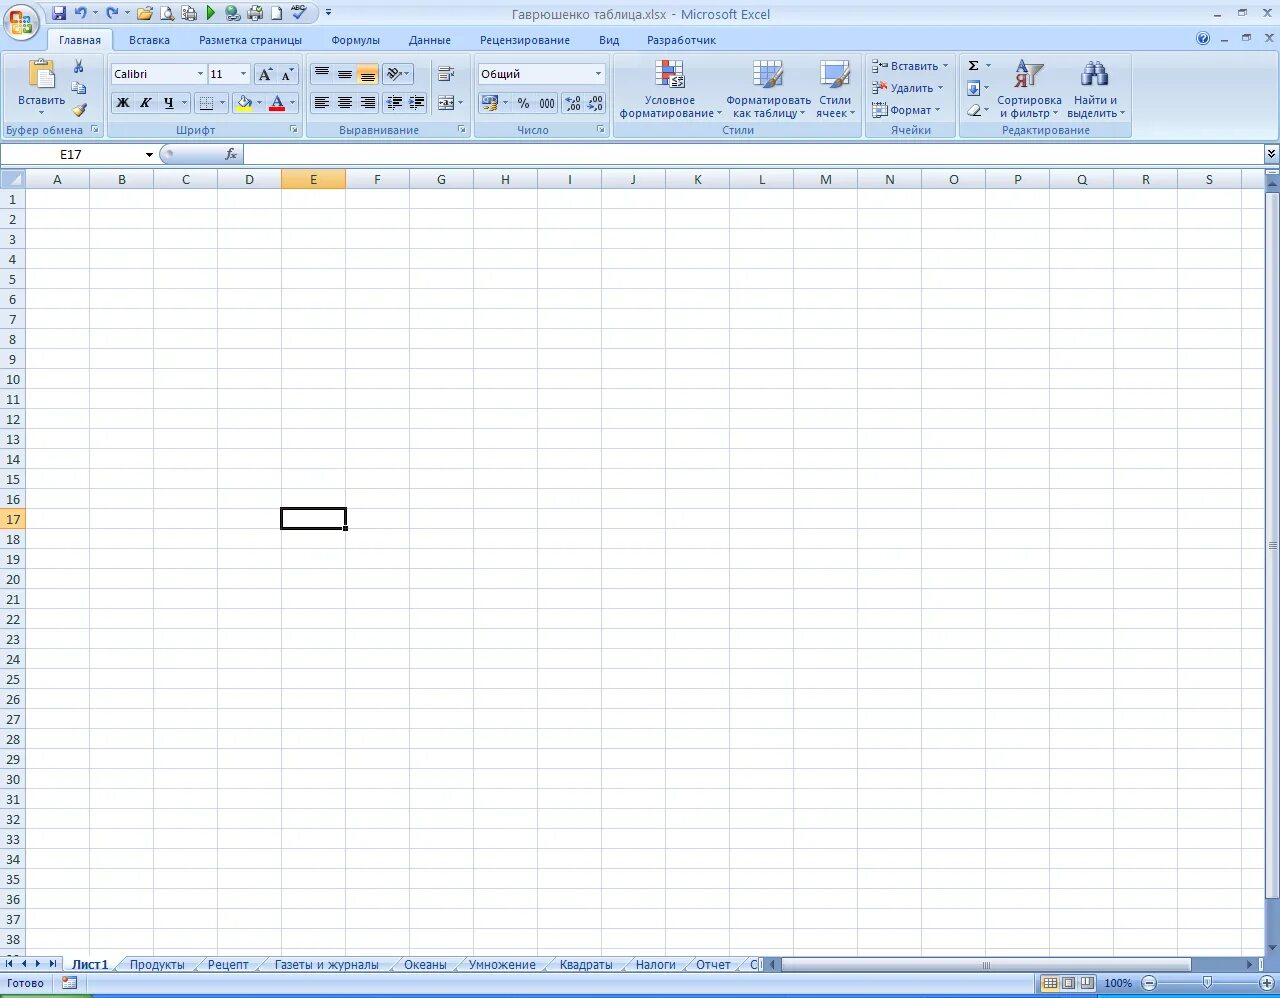The image size is (1280, 998).
Task: Center text horizontally
Action: tap(345, 102)
